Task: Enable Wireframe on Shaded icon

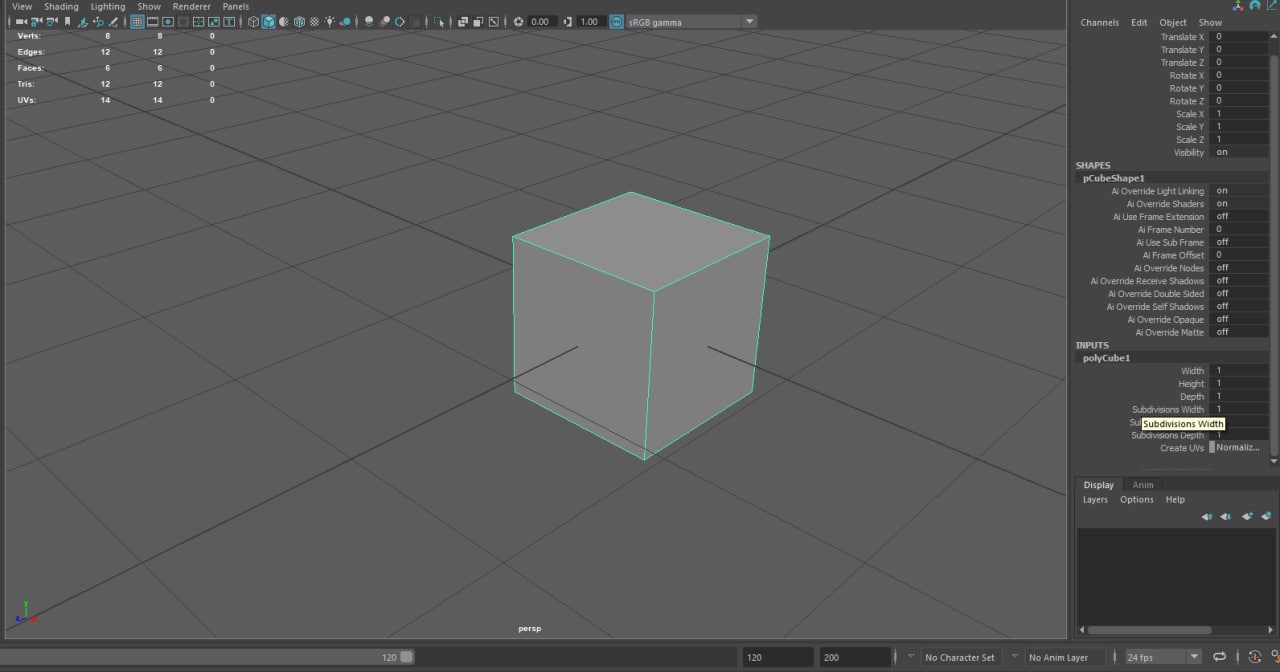Action: tap(299, 21)
